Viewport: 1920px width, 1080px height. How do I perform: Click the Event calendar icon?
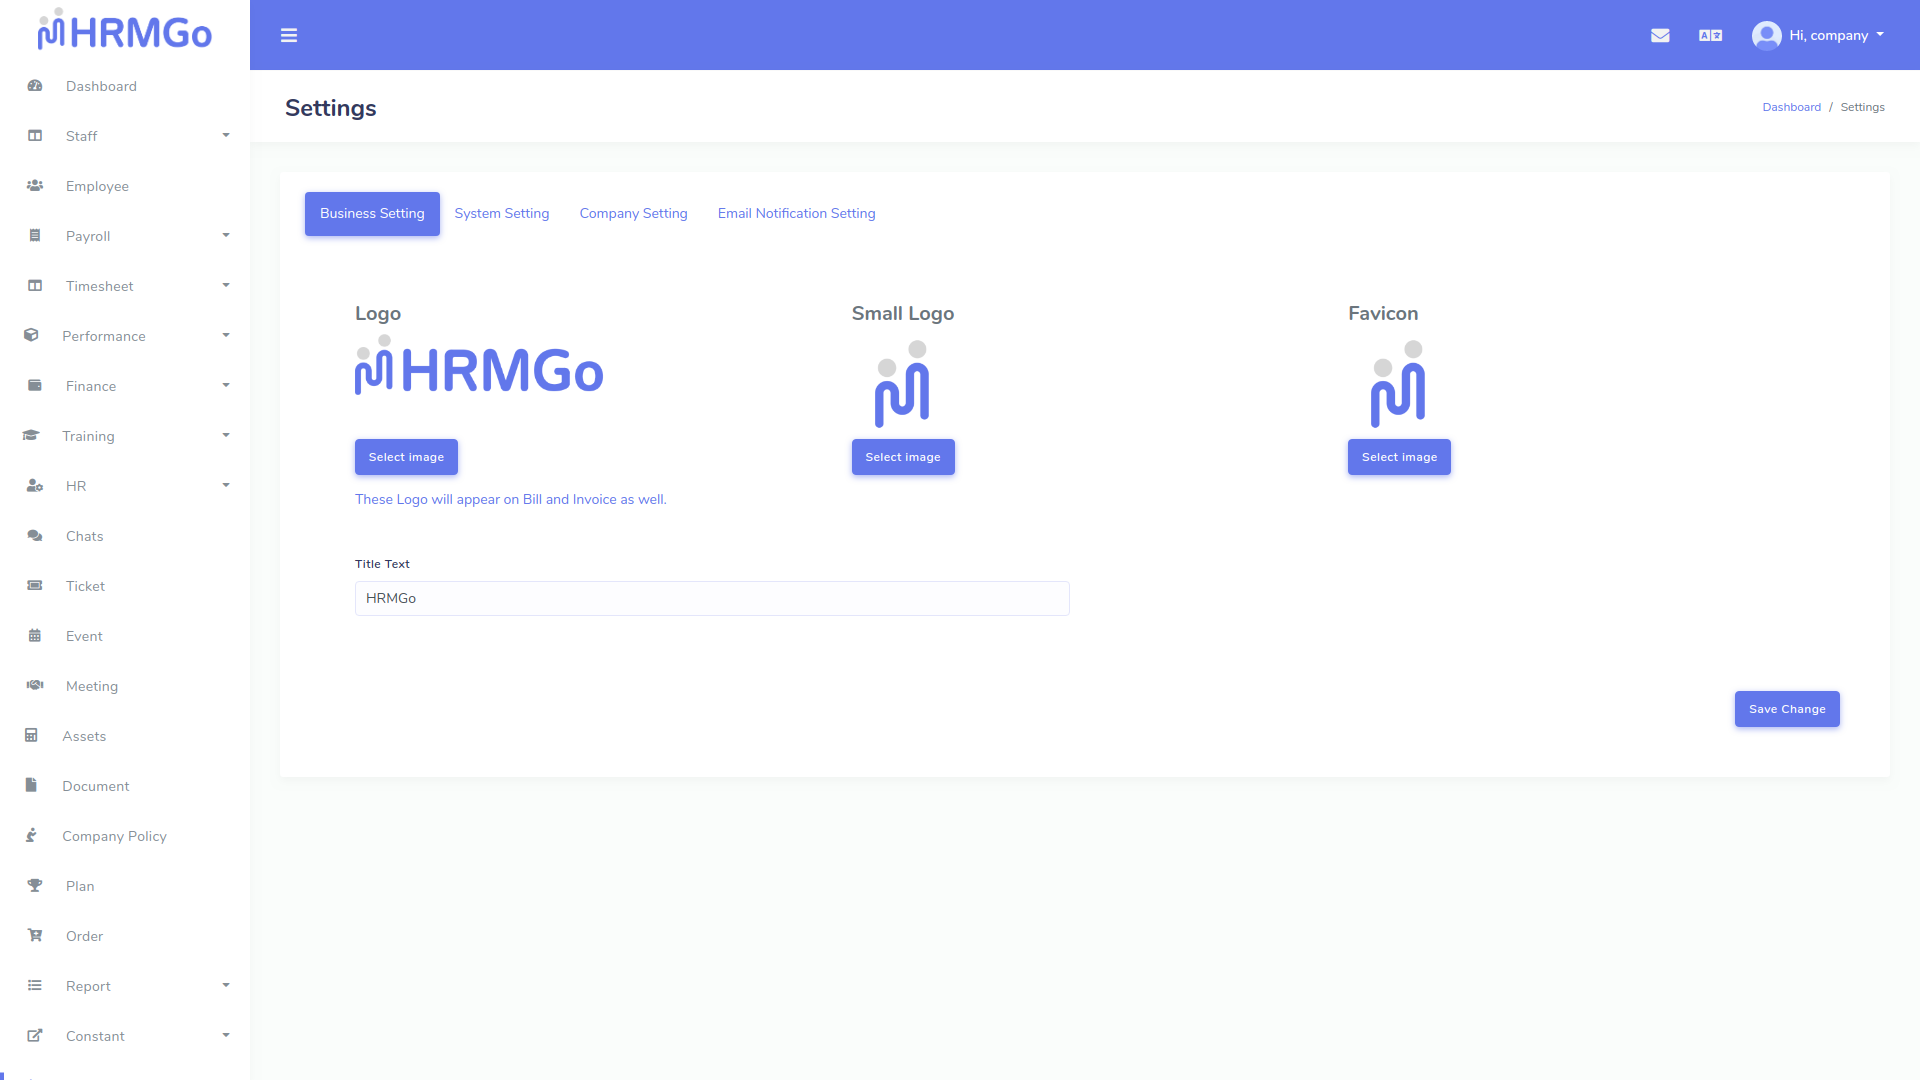coord(35,636)
